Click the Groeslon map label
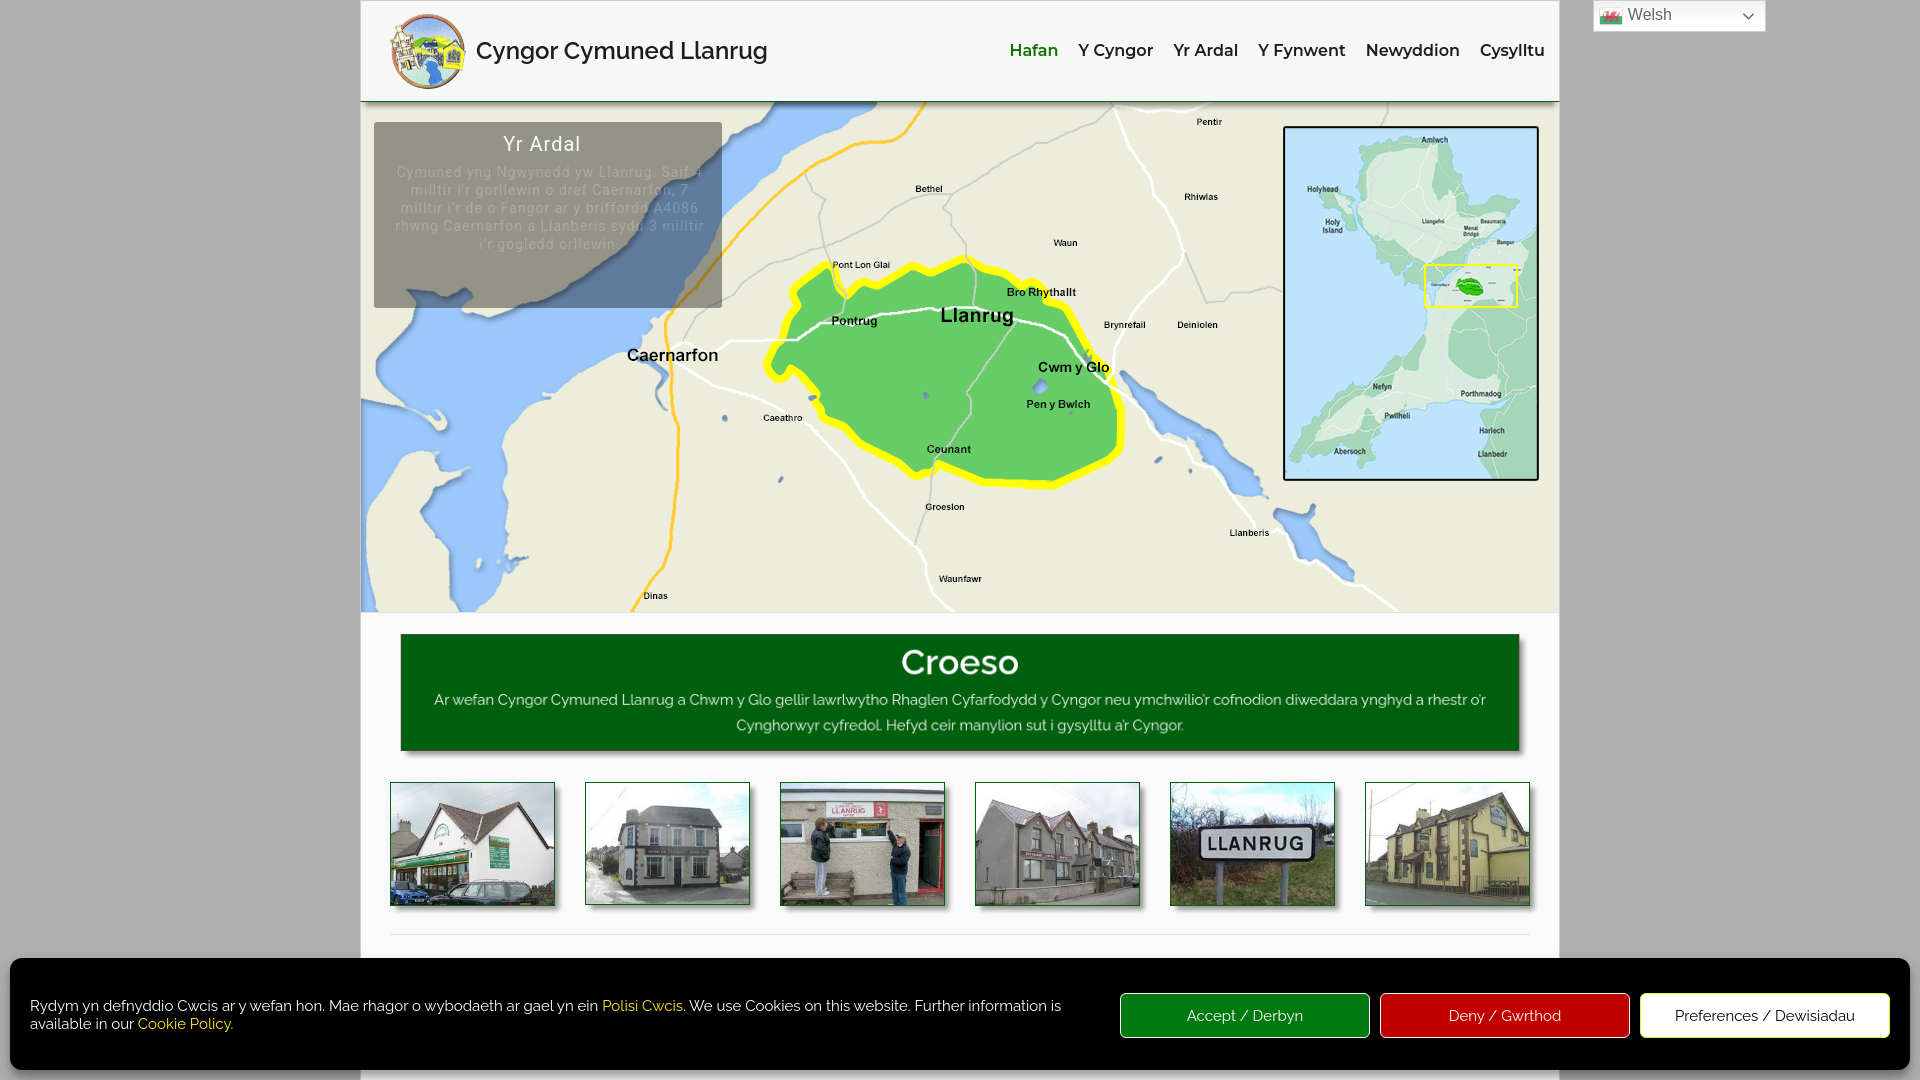 944,507
